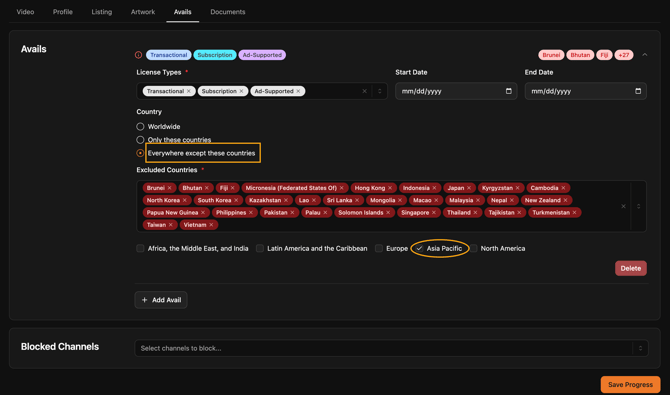Click the +27 countries summary badge
Screen dimensions: 670x395
click(x=624, y=55)
